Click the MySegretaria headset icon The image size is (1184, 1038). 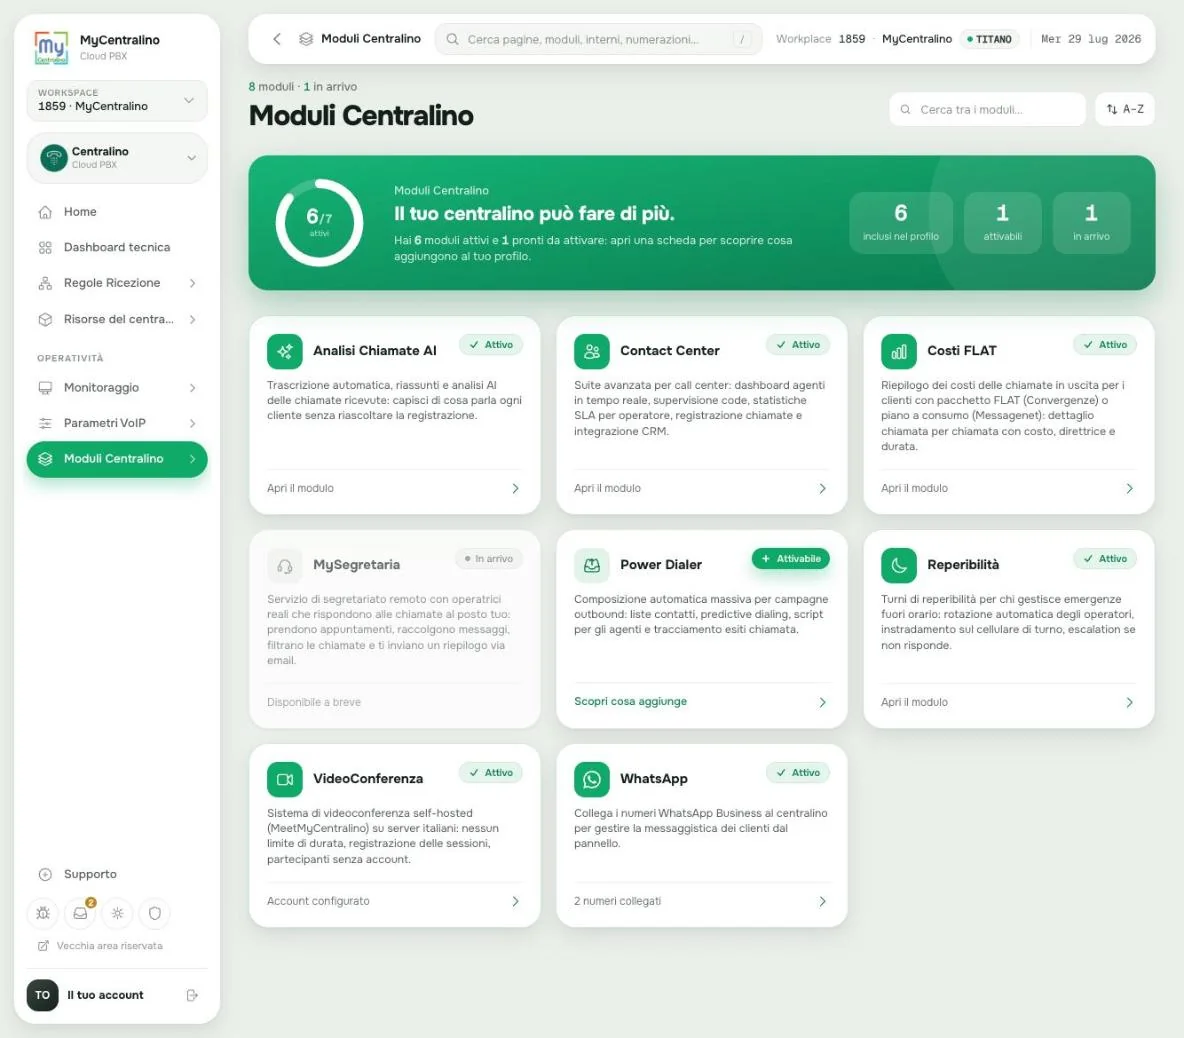285,565
